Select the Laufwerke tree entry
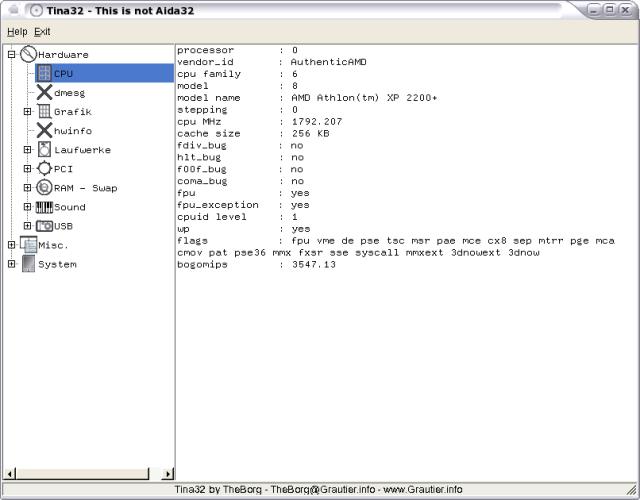Viewport: 640px width, 500px height. [82, 150]
